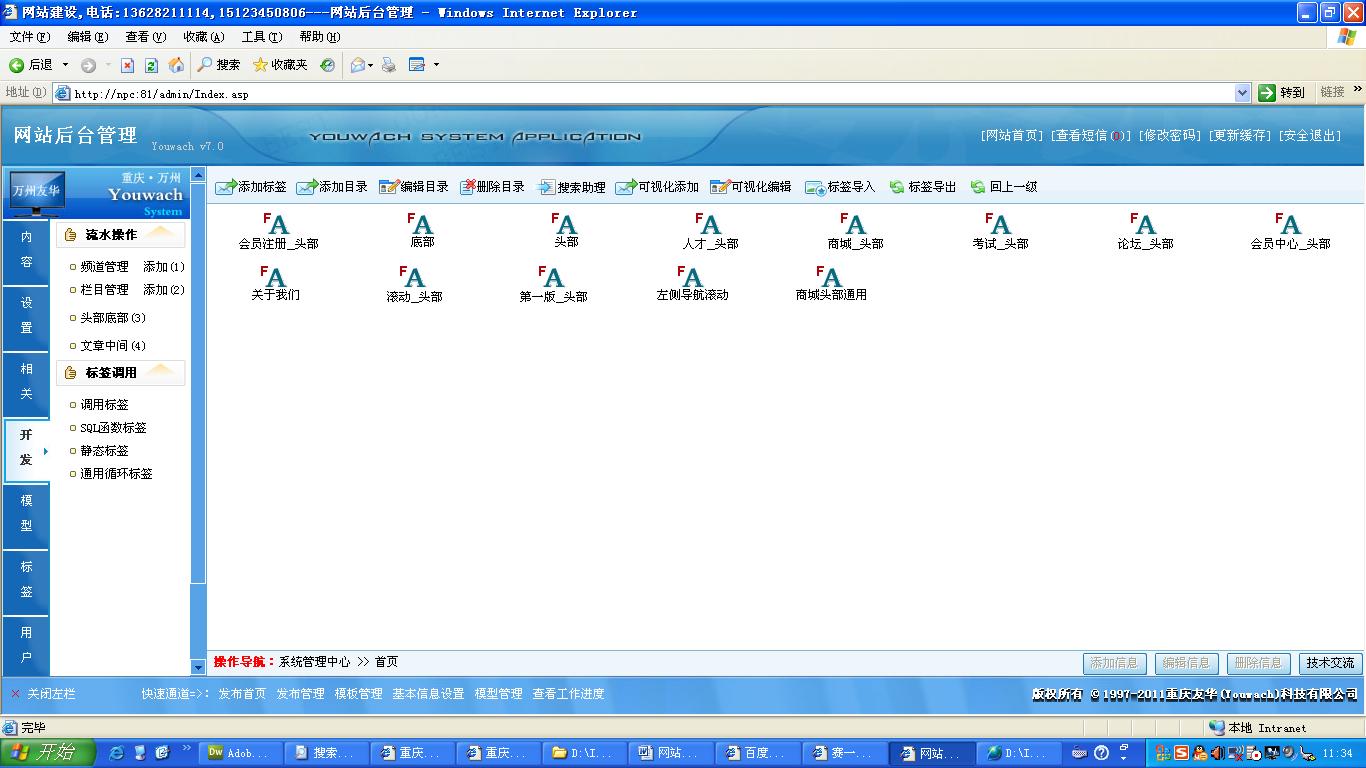Click the IE stop loading icon

click(x=127, y=65)
